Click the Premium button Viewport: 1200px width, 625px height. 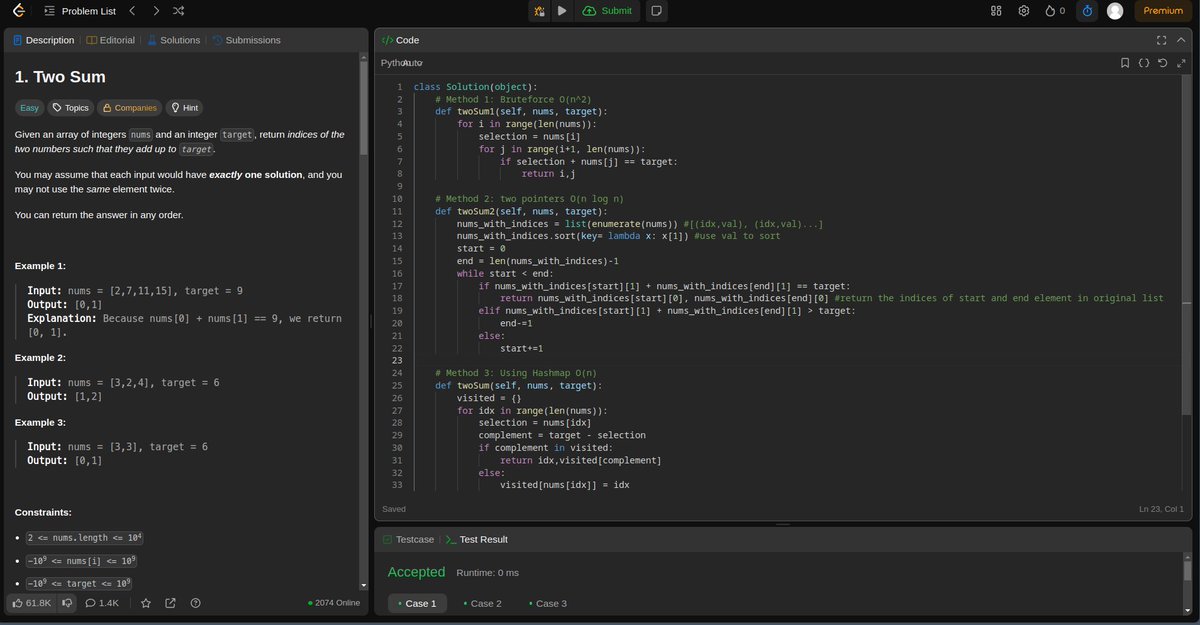pyautogui.click(x=1163, y=11)
